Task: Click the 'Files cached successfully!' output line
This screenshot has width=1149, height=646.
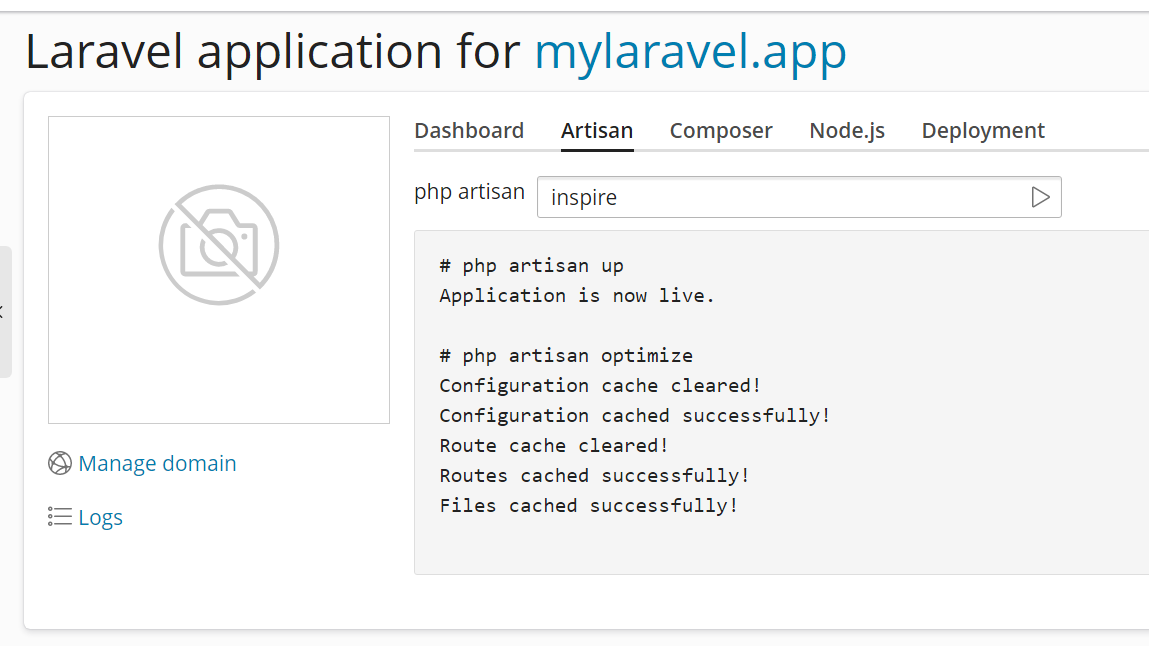Action: pos(588,505)
